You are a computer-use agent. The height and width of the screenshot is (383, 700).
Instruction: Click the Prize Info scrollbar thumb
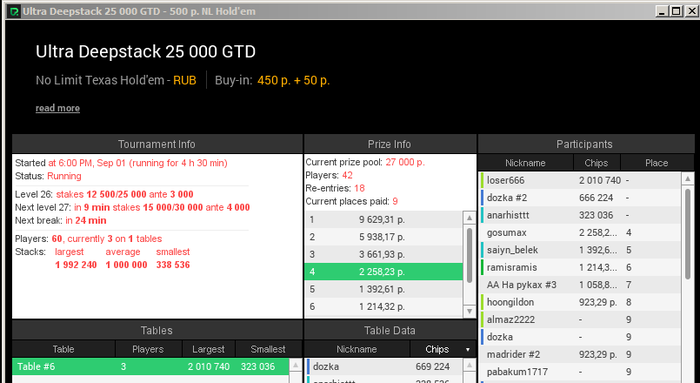point(469,255)
